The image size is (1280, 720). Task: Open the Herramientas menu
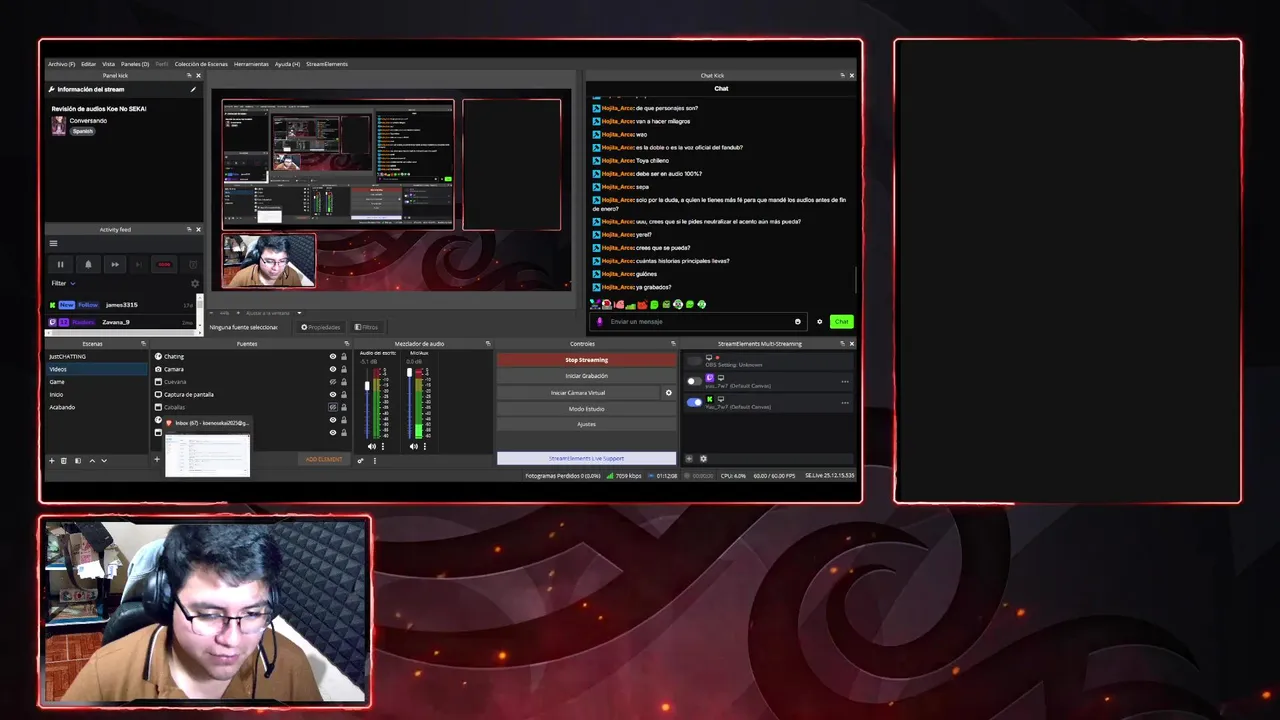(251, 64)
